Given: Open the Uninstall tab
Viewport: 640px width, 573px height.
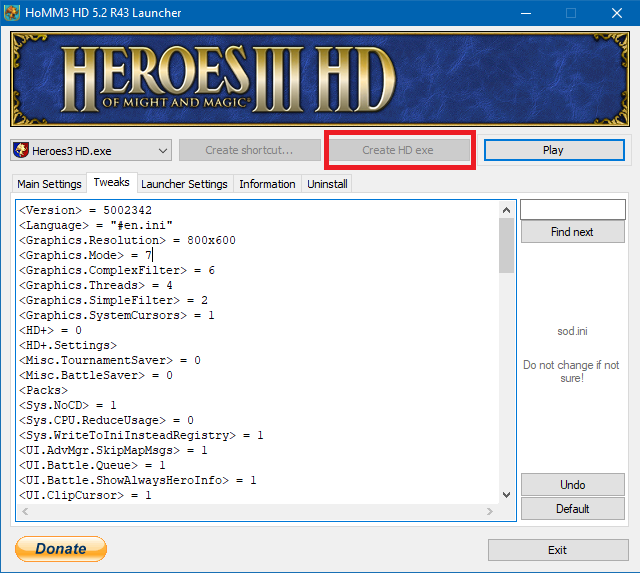Looking at the screenshot, I should coord(327,184).
